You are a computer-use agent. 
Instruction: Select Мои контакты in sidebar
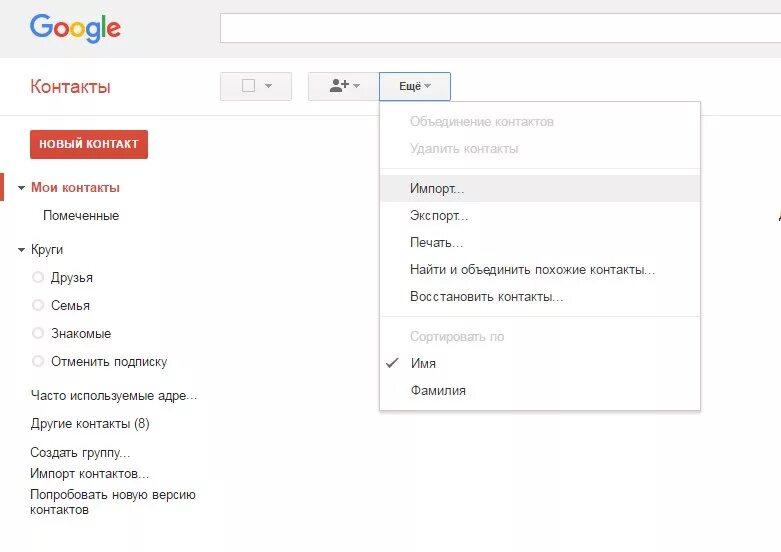[x=75, y=188]
